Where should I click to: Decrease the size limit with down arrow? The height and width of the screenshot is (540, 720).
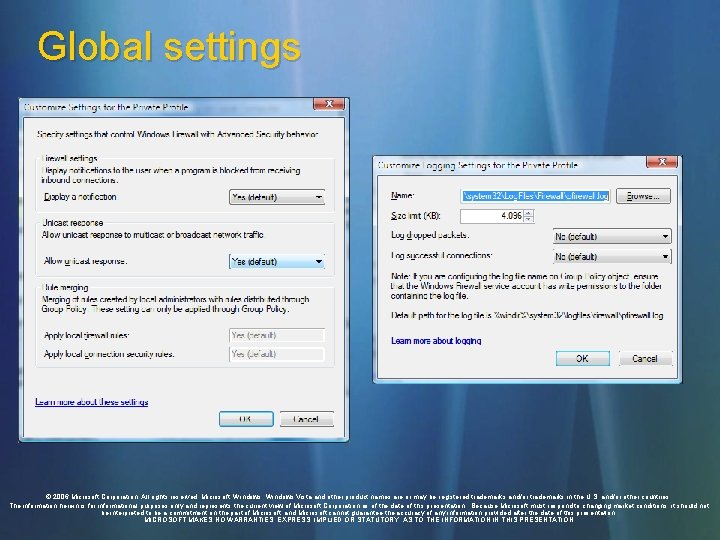(x=529, y=219)
